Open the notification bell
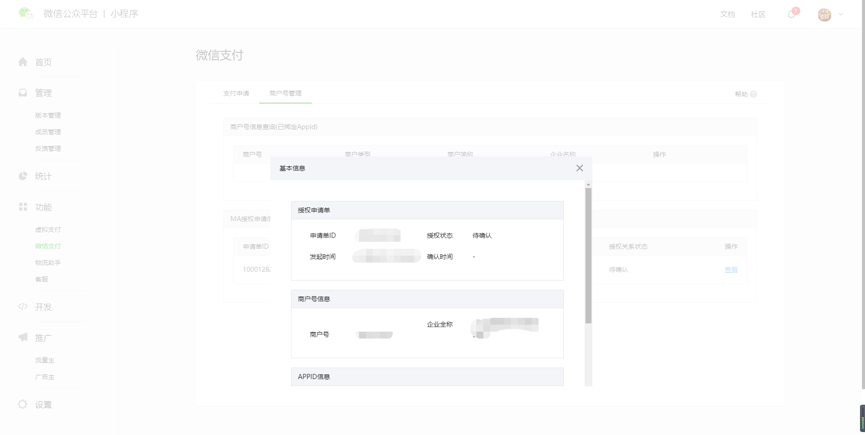Screen dimensions: 865x435 coord(792,14)
